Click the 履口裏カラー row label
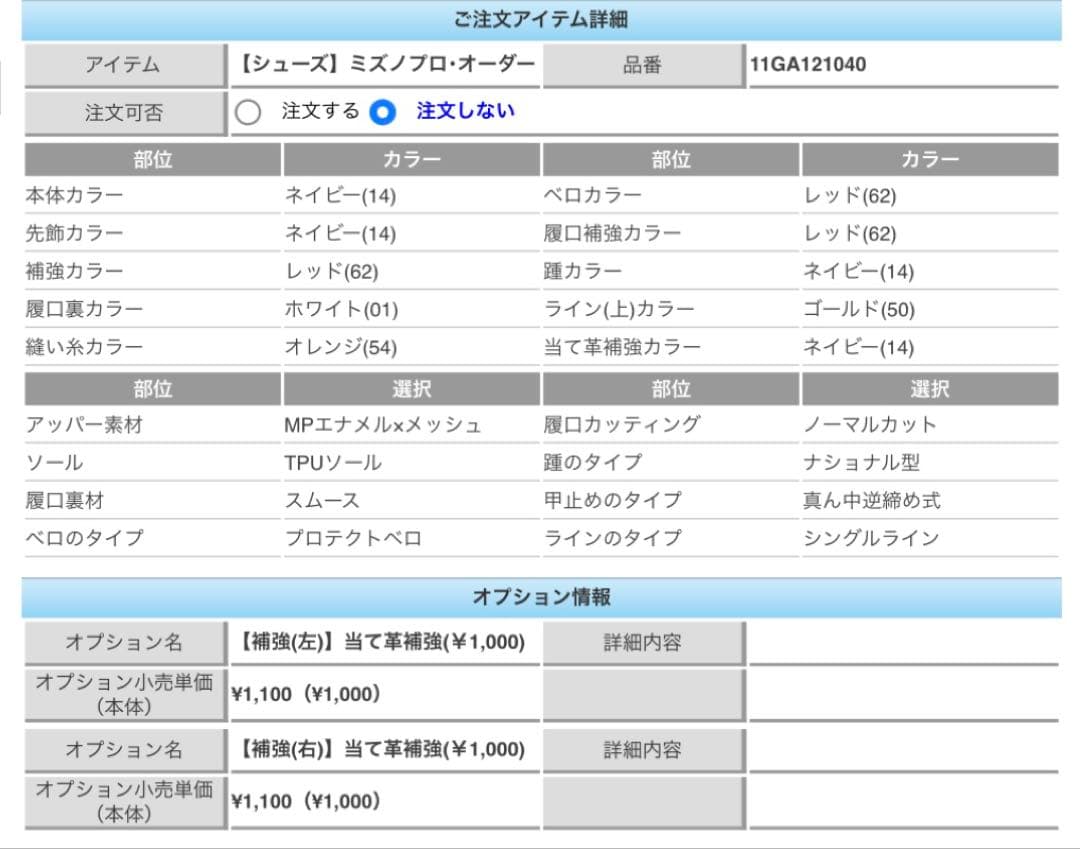1080x849 pixels. click(x=84, y=309)
